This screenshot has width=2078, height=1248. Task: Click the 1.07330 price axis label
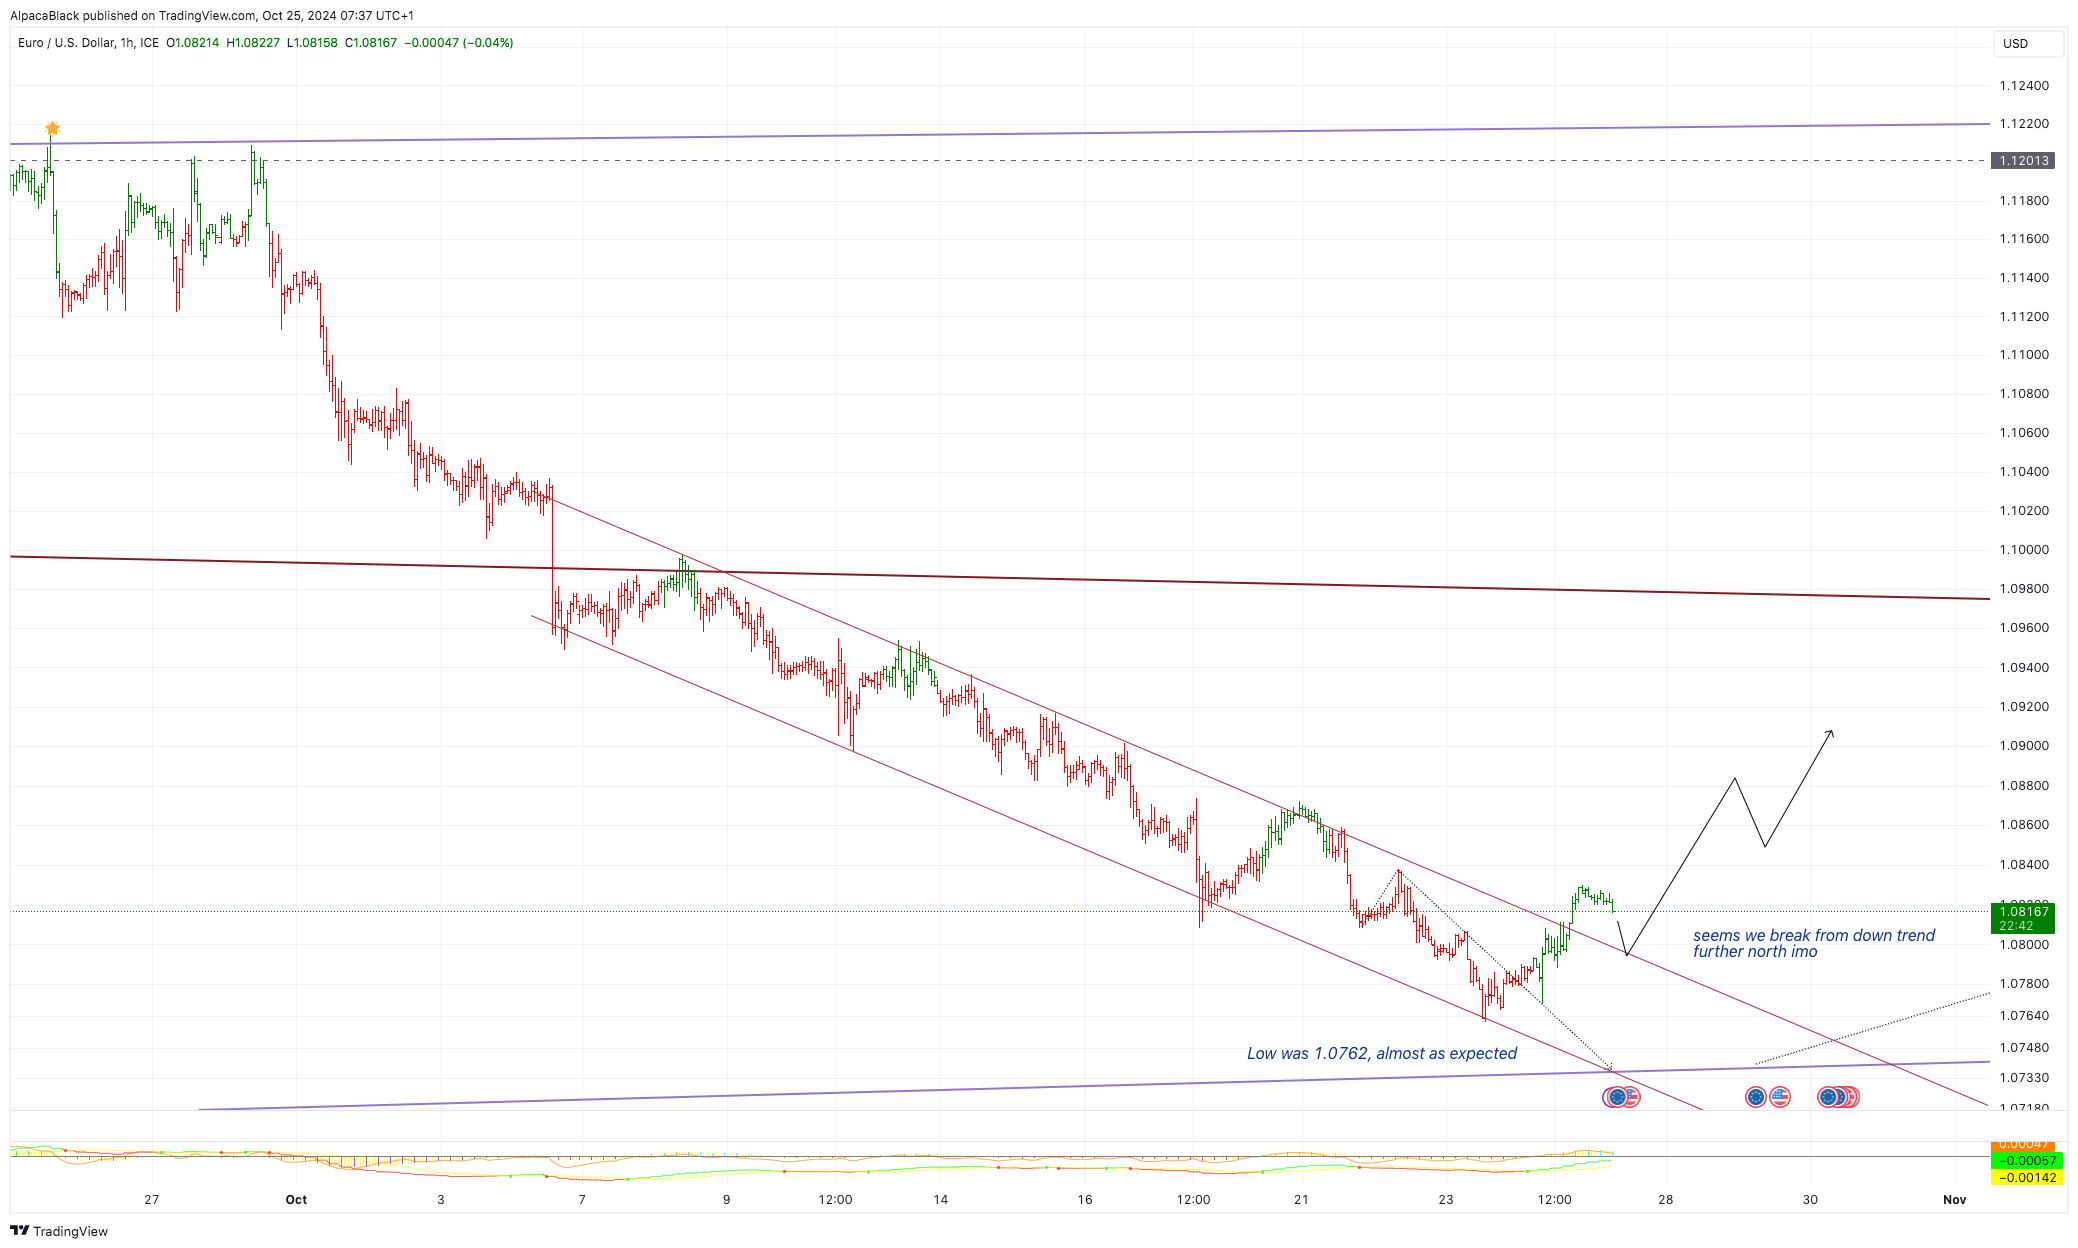2024,1077
